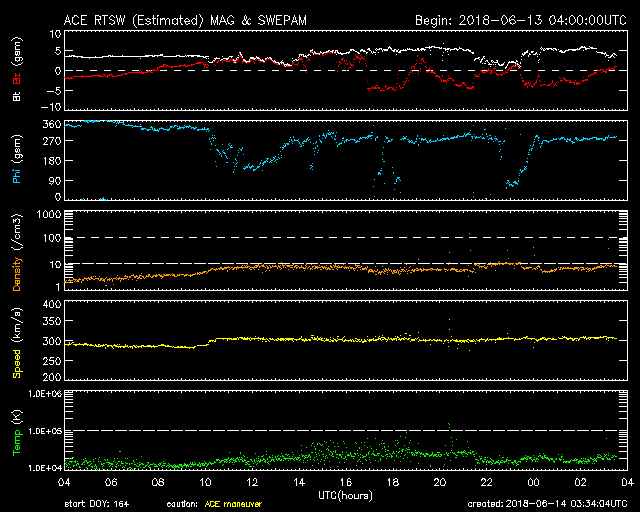
Task: Click the '270' tick label on Phi axis
Action: (51, 141)
